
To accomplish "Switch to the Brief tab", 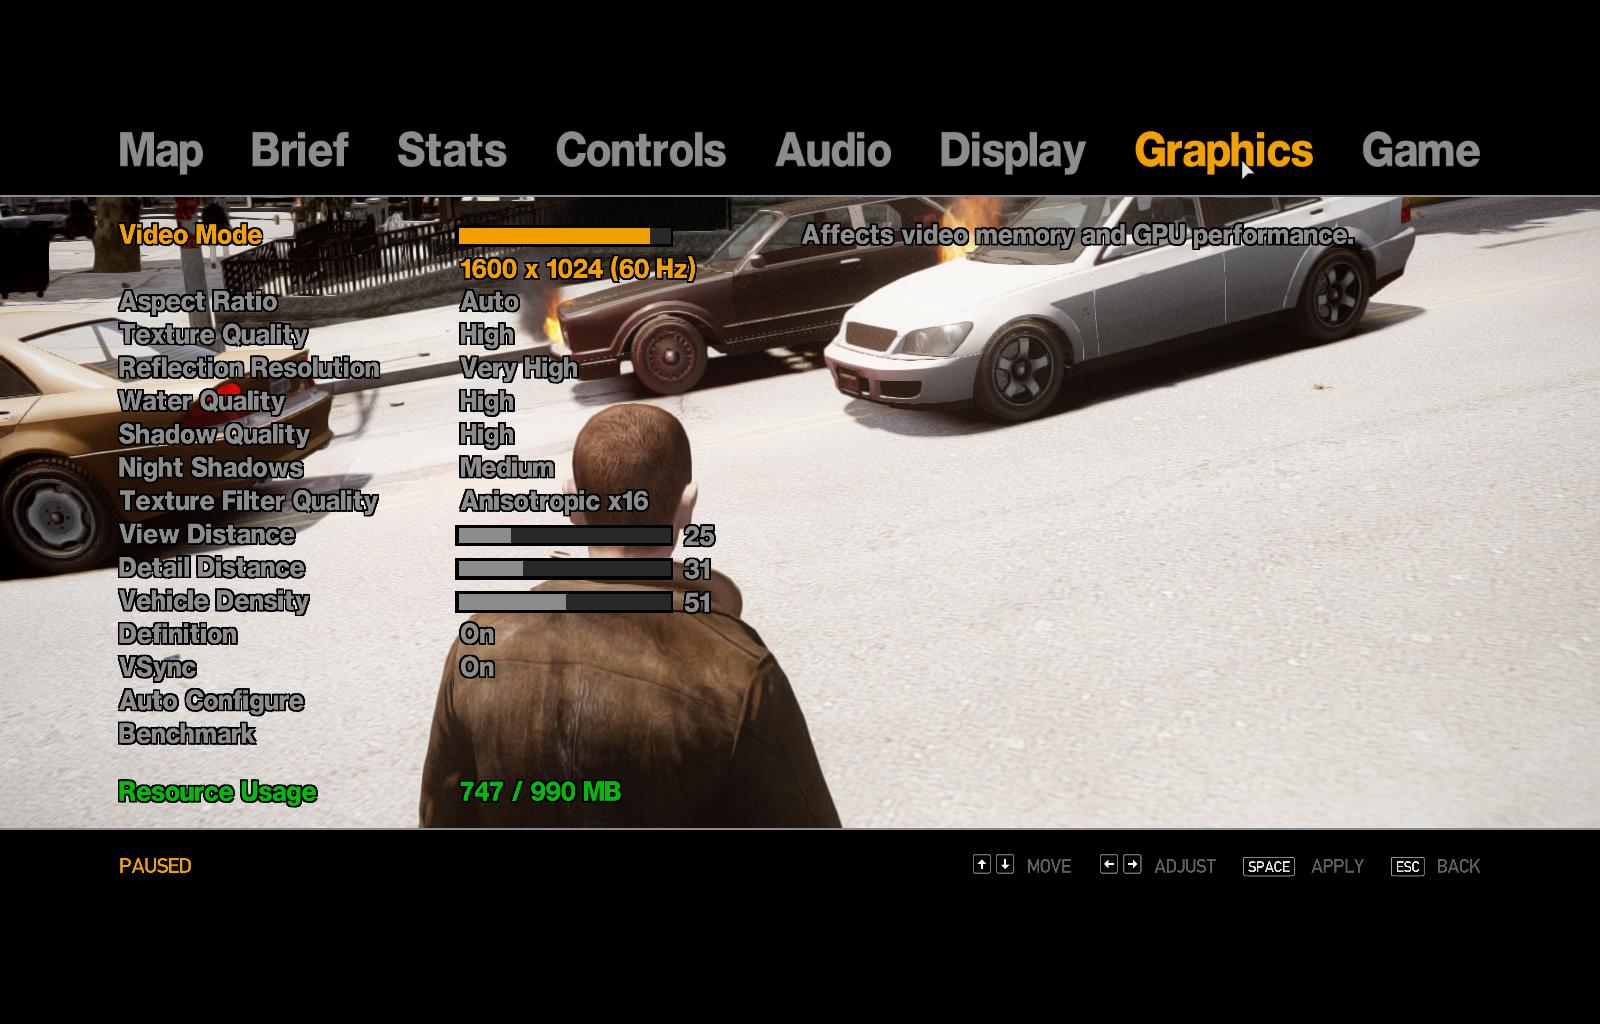I will pyautogui.click(x=299, y=150).
